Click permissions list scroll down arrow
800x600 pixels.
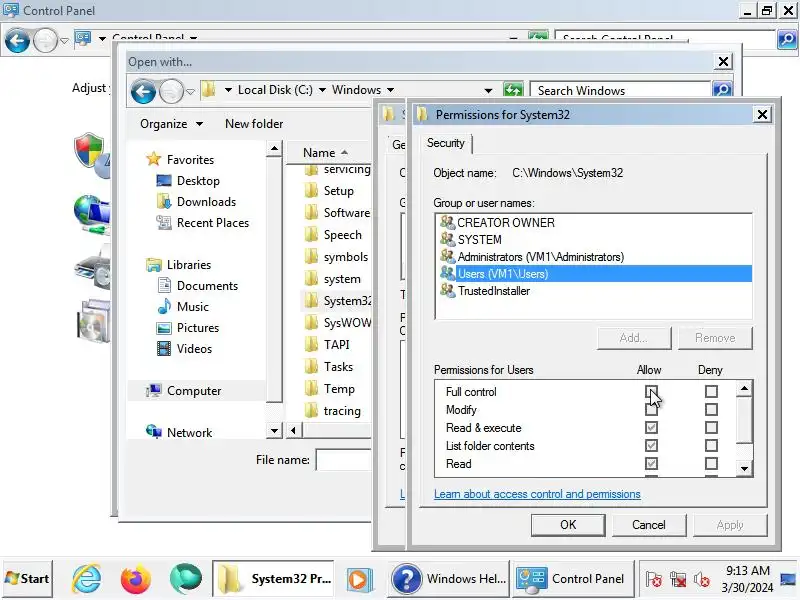pyautogui.click(x=744, y=468)
